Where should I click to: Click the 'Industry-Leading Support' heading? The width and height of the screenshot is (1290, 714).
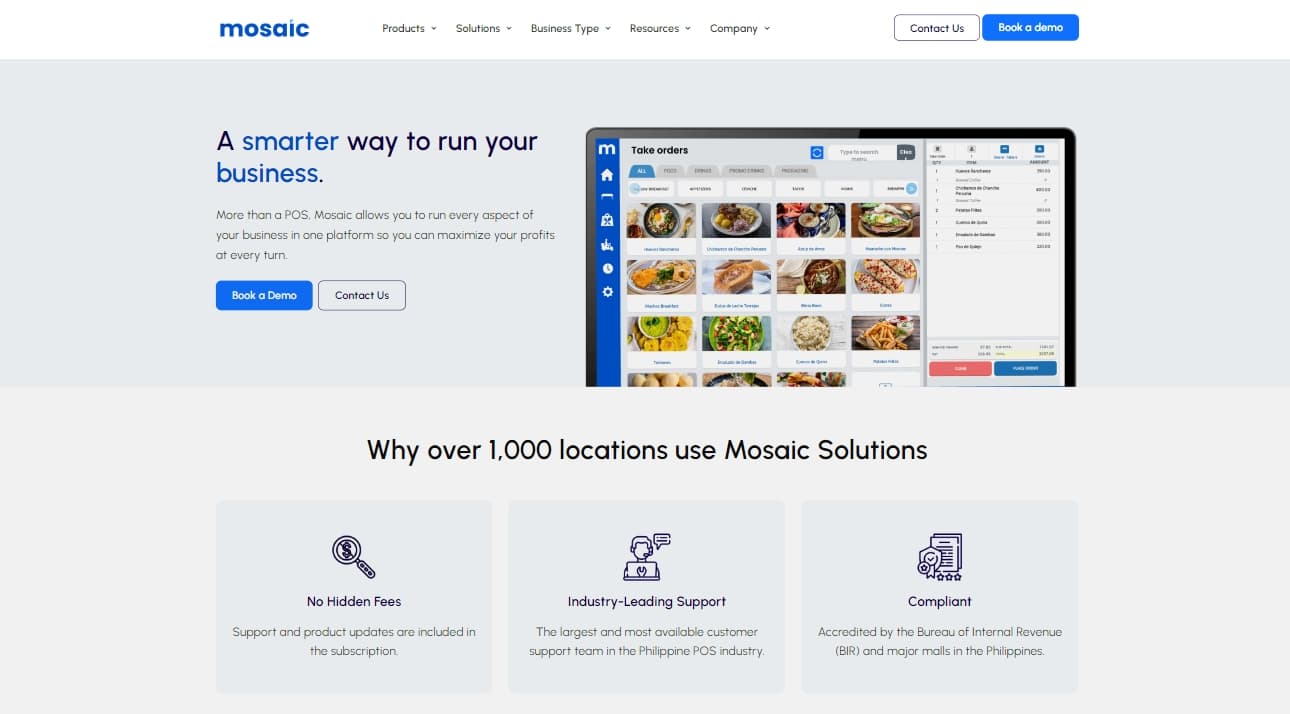pos(647,601)
